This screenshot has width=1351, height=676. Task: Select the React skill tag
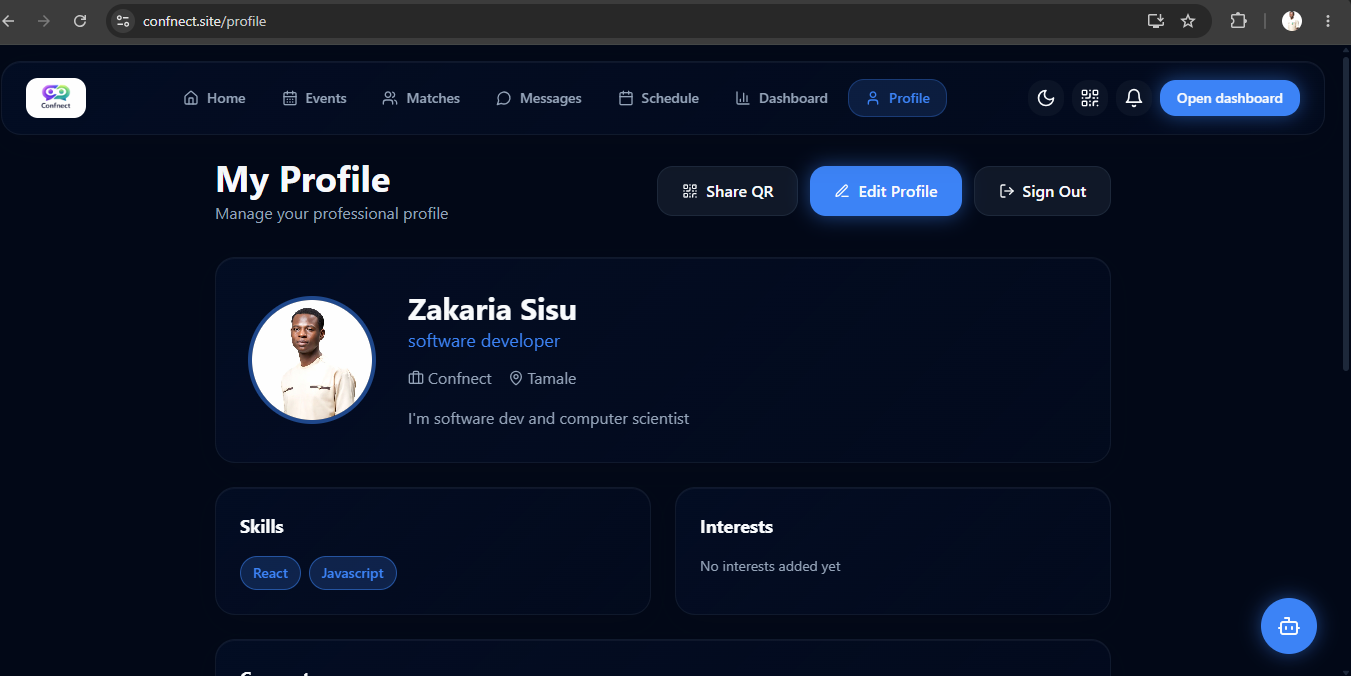(270, 573)
